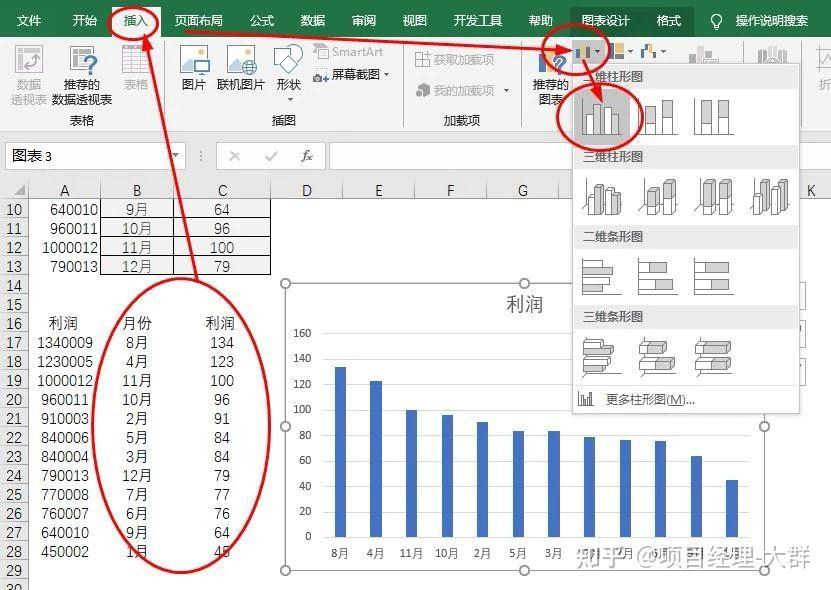Click the 160 value axis label
This screenshot has width=831, height=590.
(x=302, y=333)
